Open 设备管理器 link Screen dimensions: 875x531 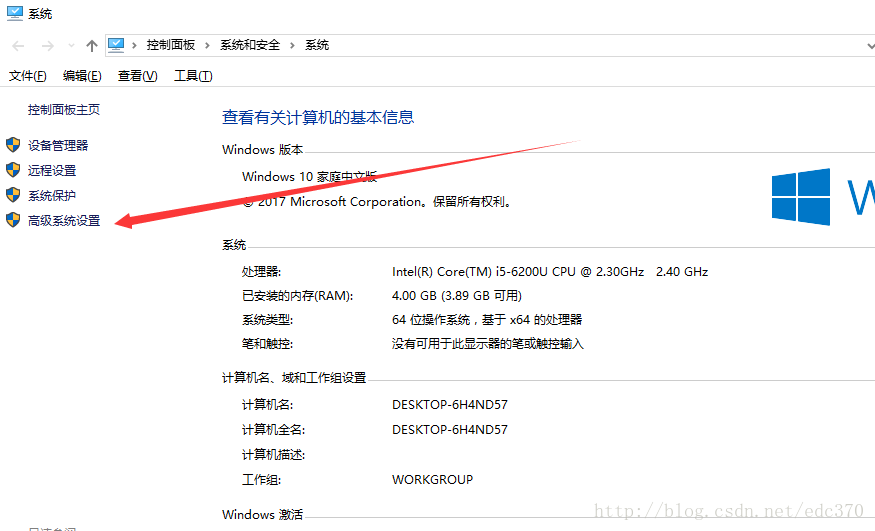click(x=58, y=146)
